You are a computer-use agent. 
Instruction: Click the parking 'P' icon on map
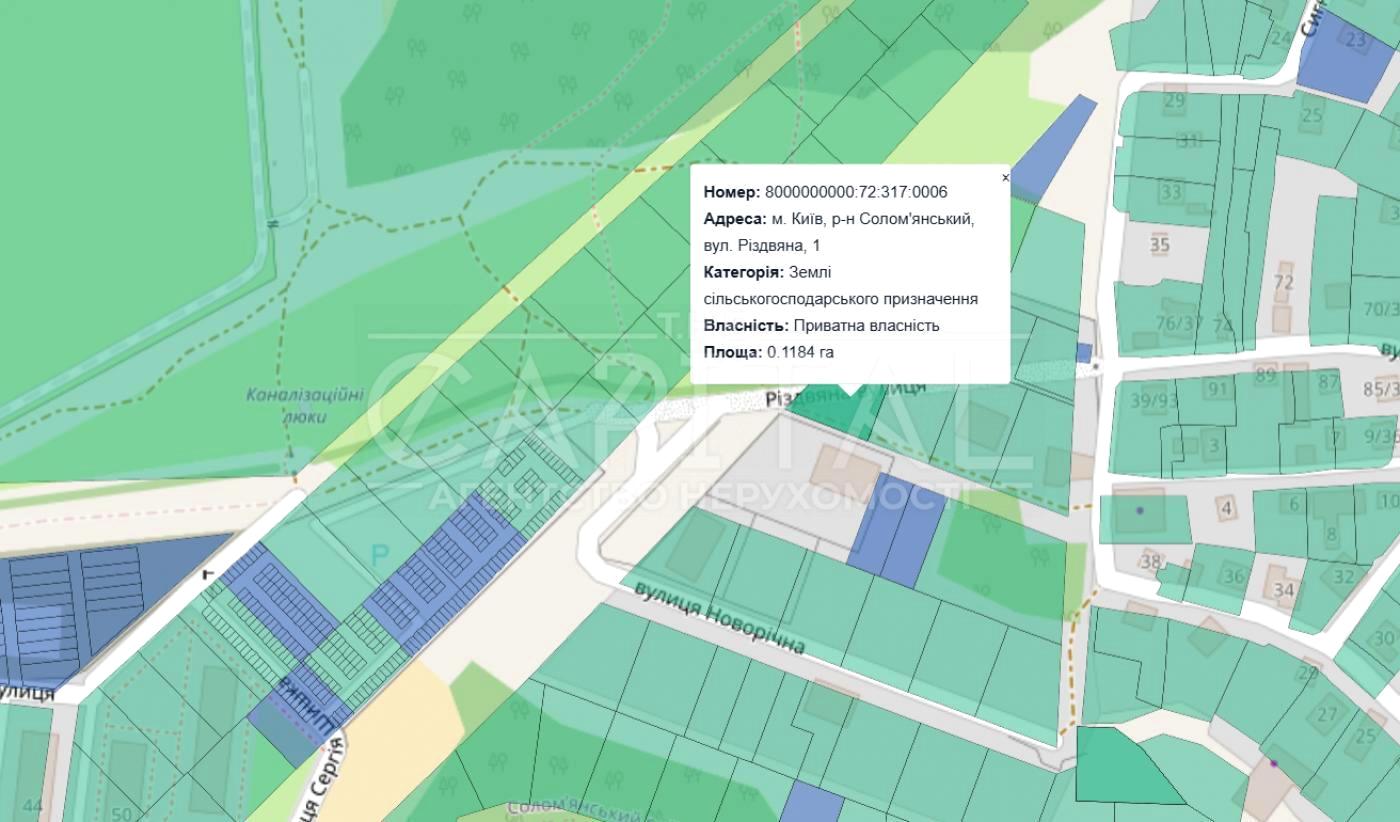pos(380,556)
